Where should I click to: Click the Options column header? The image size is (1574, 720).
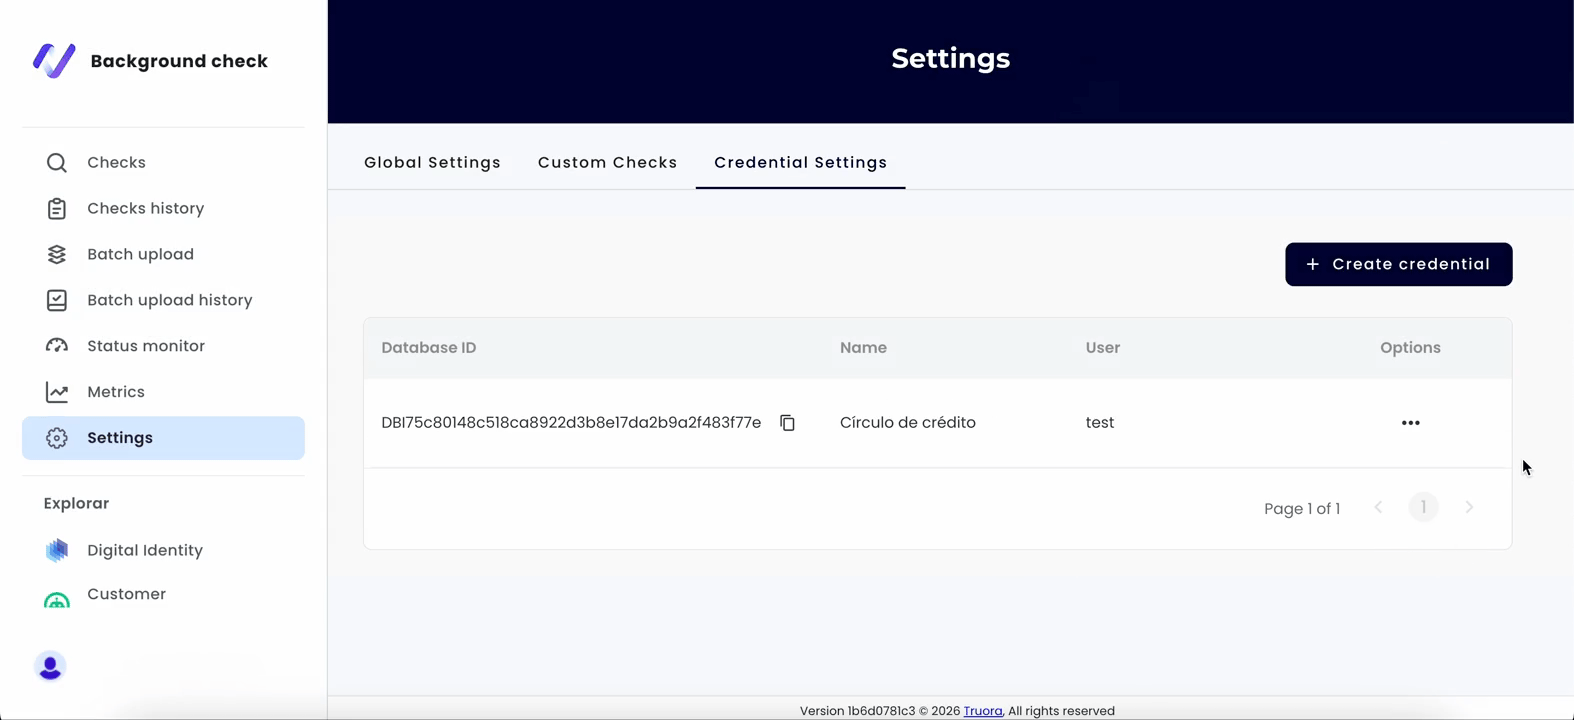[1410, 348]
